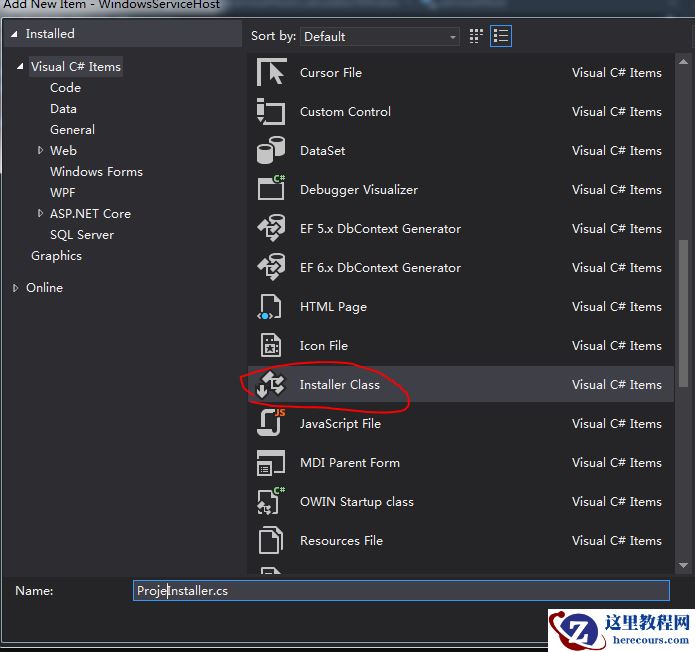Click the Custom Control template icon
The image size is (695, 652).
click(x=271, y=111)
